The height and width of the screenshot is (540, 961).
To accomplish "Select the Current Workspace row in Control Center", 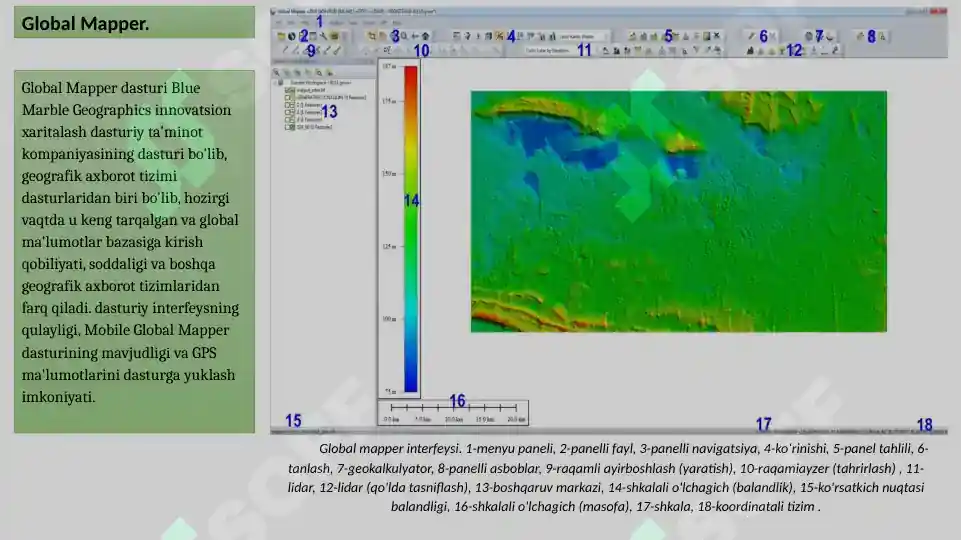I will tap(319, 83).
